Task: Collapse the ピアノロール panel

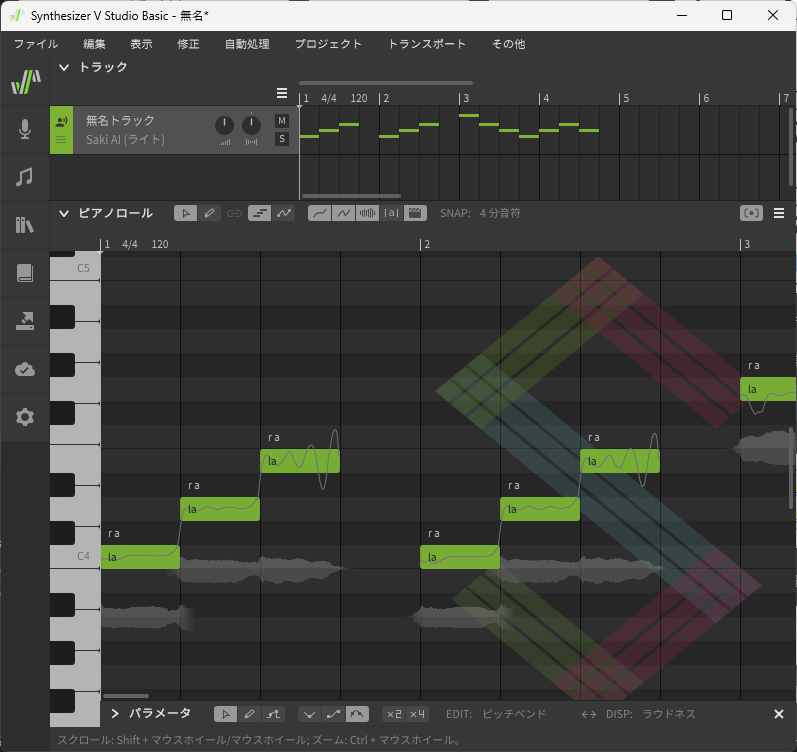Action: pyautogui.click(x=64, y=213)
